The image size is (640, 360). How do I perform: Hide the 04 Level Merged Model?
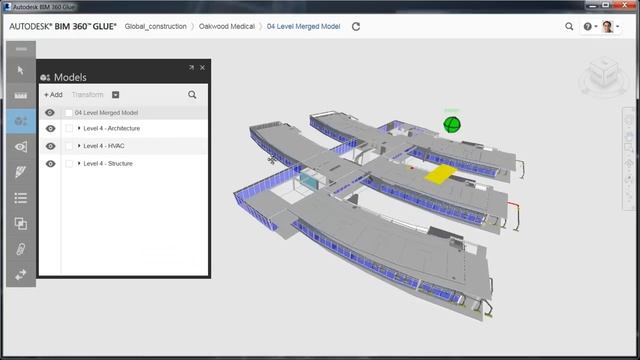coord(50,113)
